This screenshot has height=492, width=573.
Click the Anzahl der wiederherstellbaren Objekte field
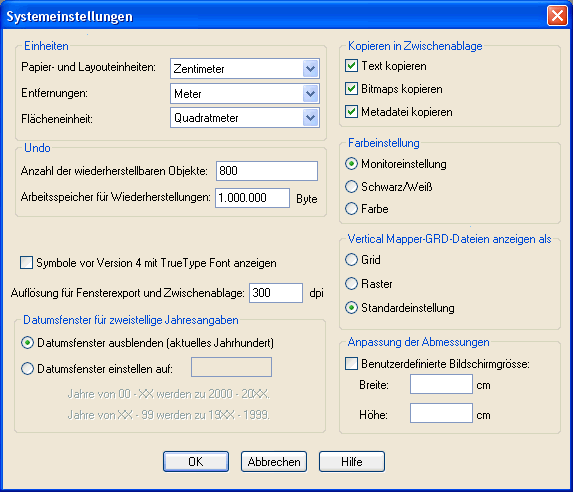point(267,171)
